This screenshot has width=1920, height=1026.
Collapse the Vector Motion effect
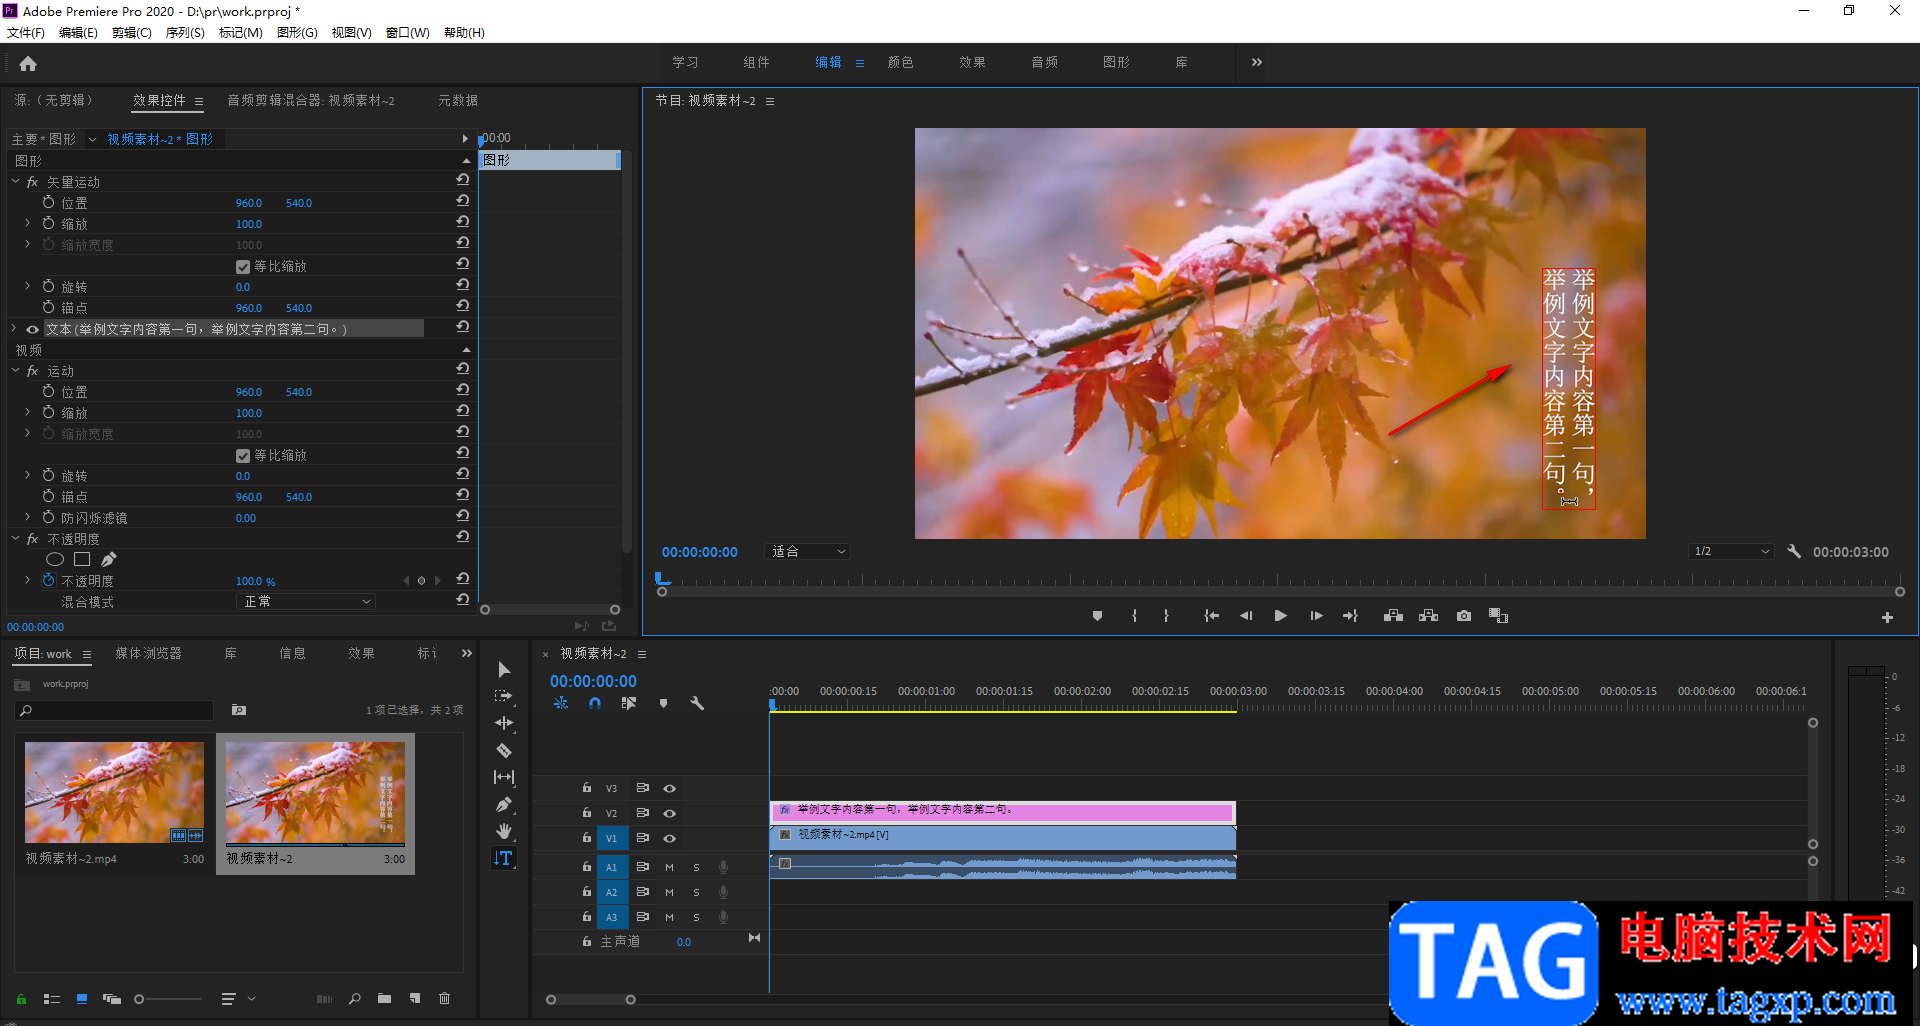click(x=15, y=182)
